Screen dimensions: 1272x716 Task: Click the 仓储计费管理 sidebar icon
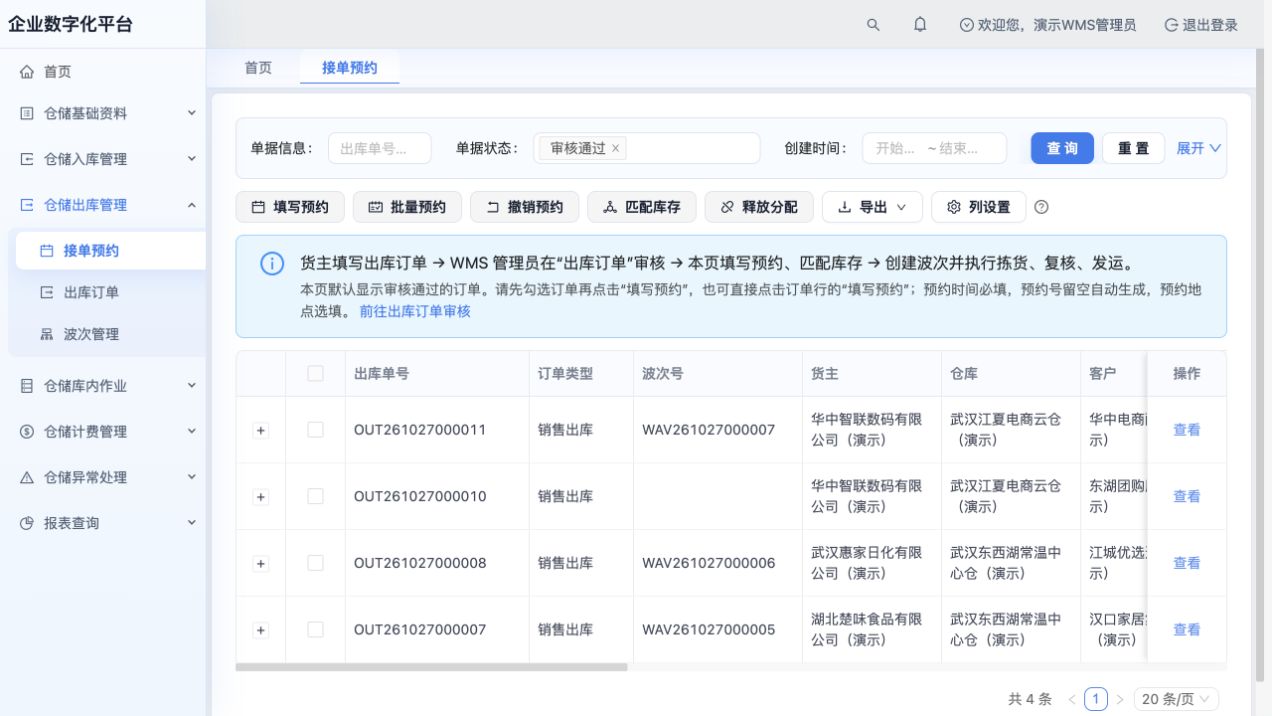[27, 432]
